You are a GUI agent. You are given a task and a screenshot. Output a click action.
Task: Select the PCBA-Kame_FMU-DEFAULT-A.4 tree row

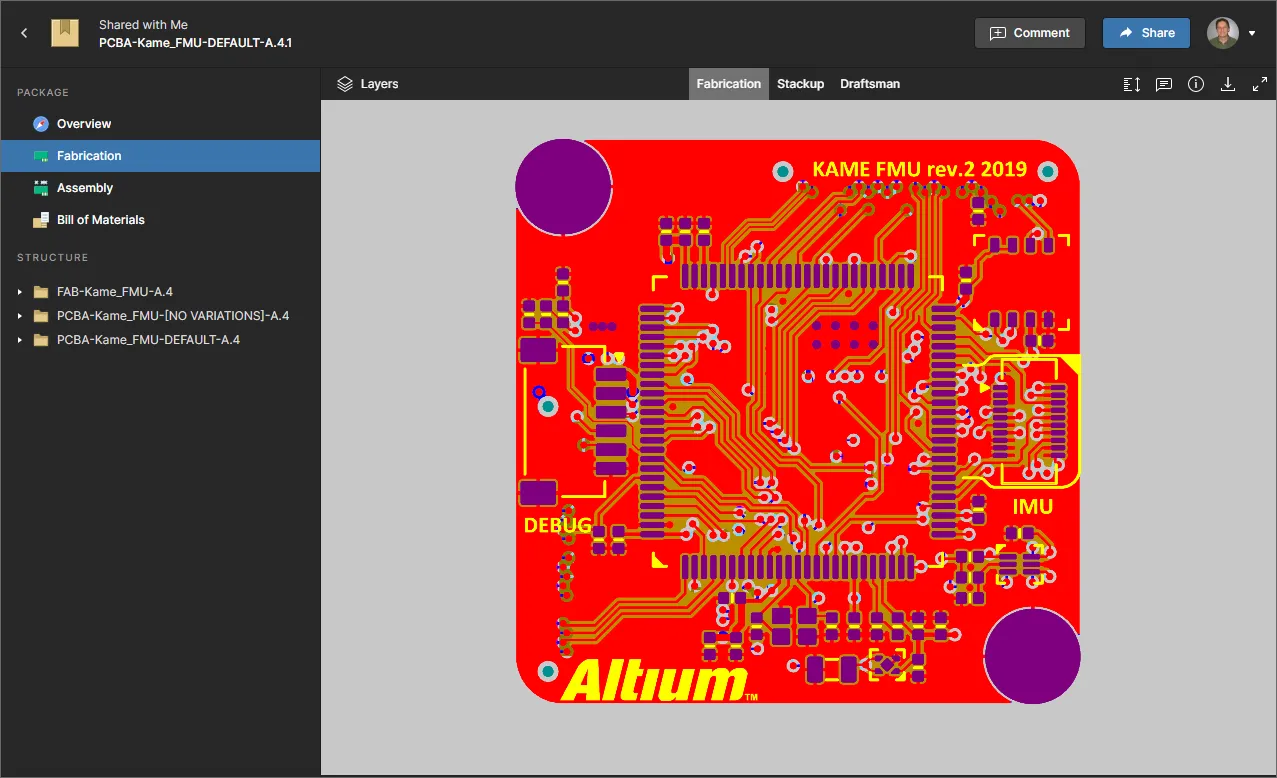[160, 340]
